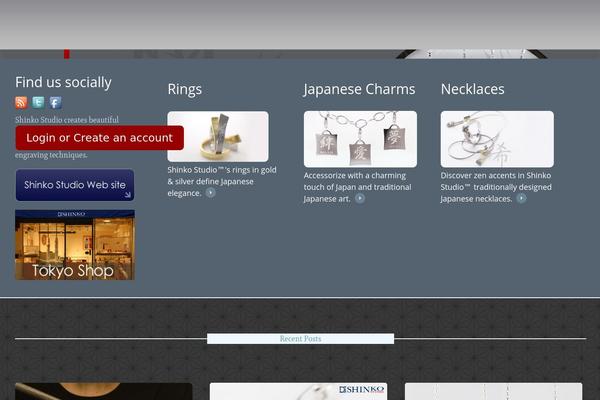Click the Discover zen accents description text

point(496,187)
